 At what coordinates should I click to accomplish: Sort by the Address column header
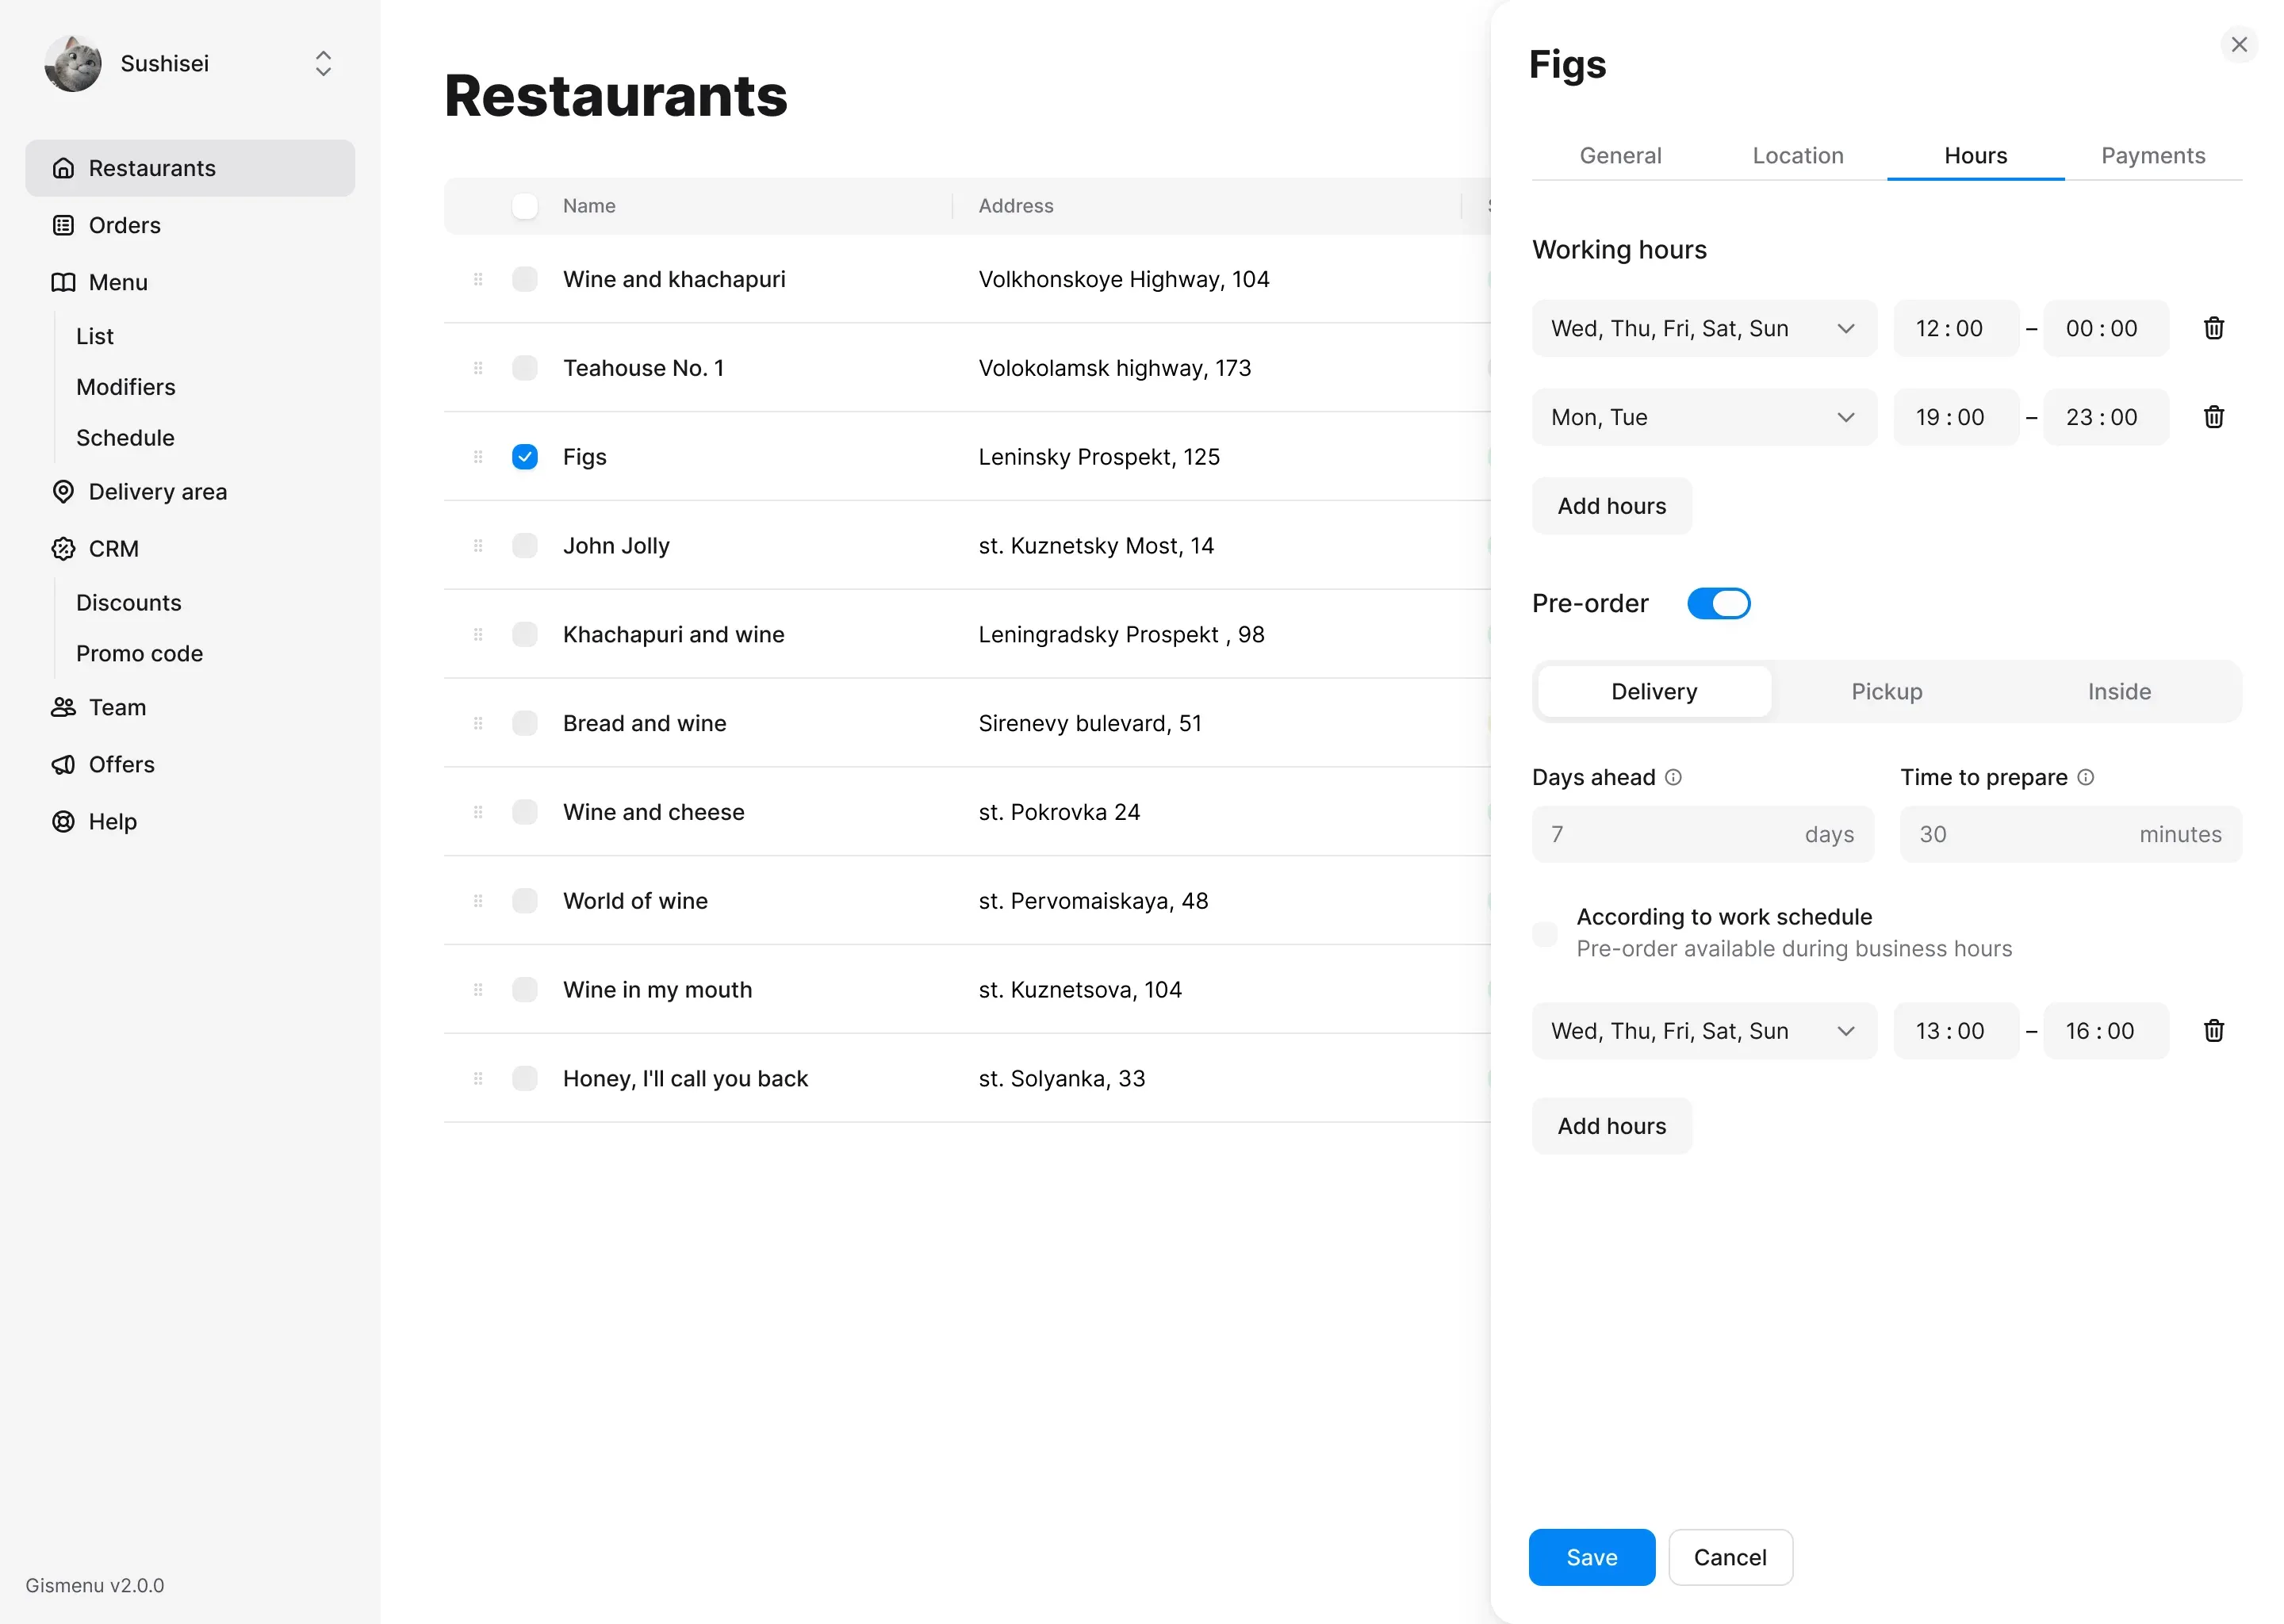tap(1015, 206)
